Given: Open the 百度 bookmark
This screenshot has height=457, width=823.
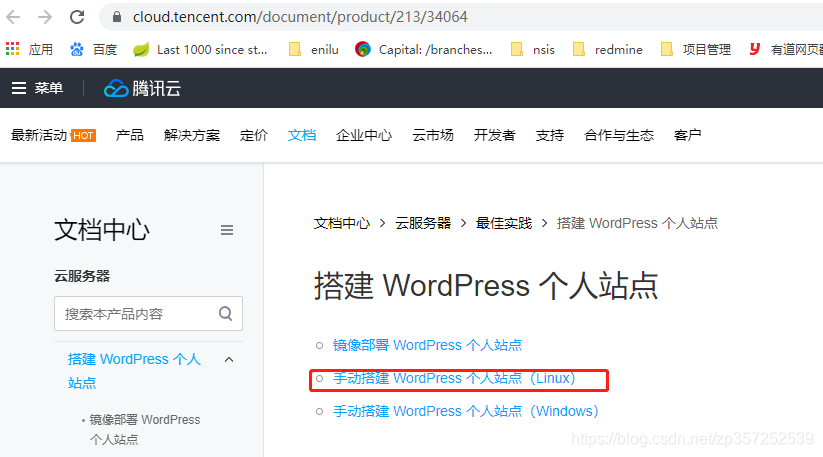Looking at the screenshot, I should pos(93,50).
